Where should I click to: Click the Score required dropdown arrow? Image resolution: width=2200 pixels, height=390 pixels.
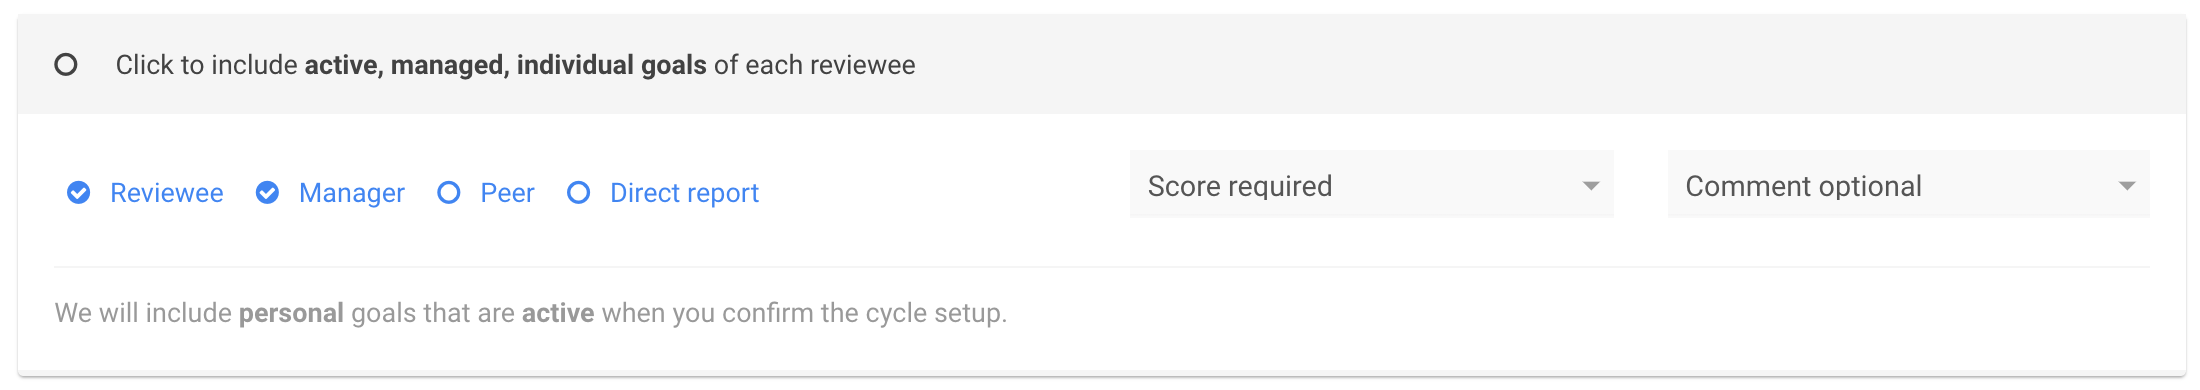tap(1591, 186)
